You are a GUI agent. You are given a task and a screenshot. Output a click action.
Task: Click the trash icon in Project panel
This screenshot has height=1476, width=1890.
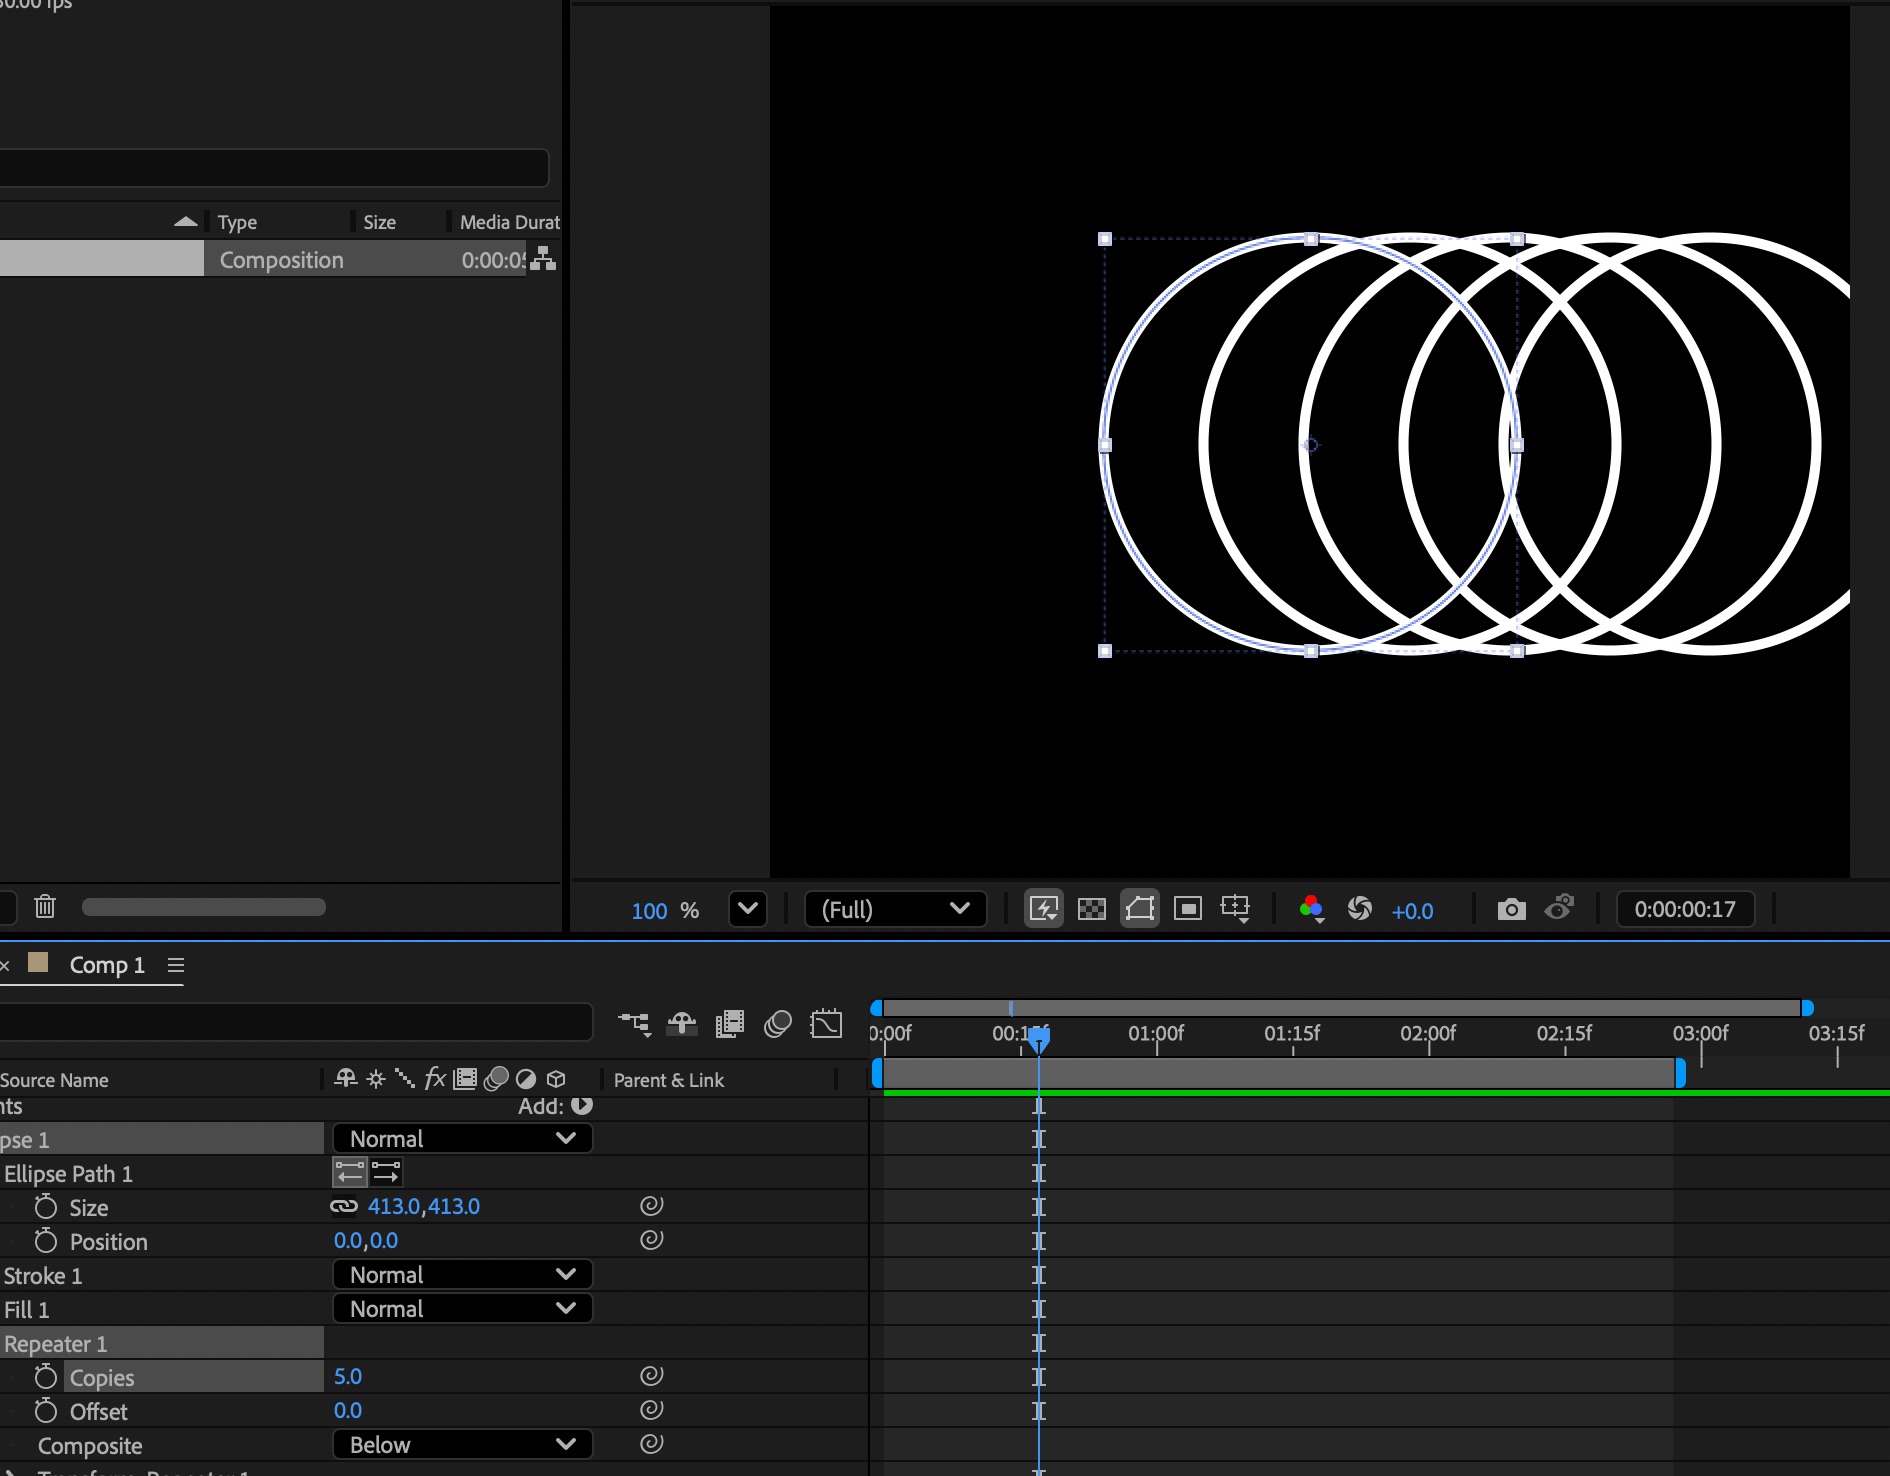(45, 907)
